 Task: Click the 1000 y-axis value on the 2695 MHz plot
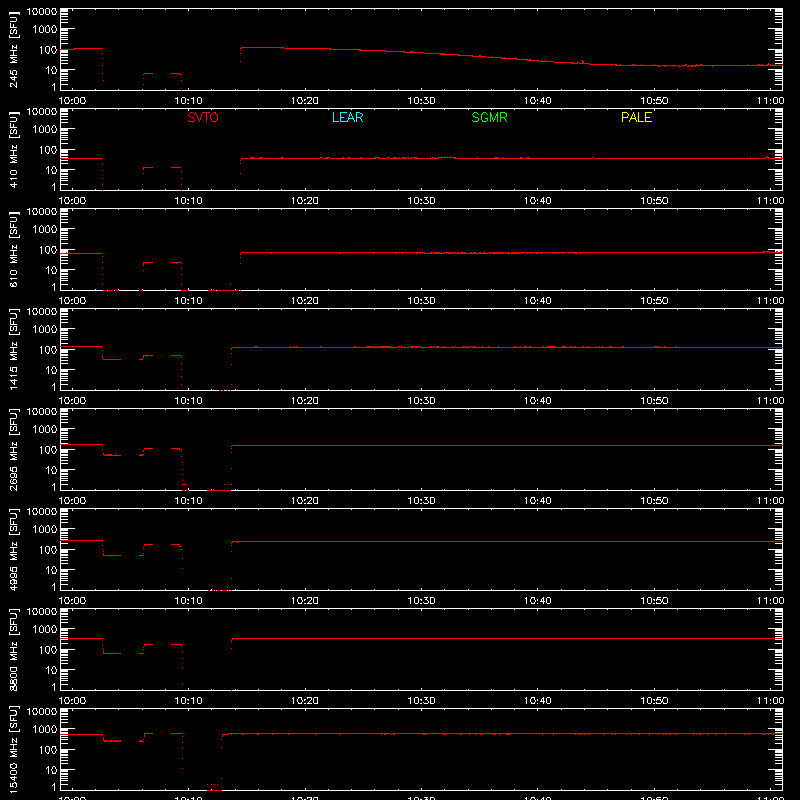coord(45,430)
